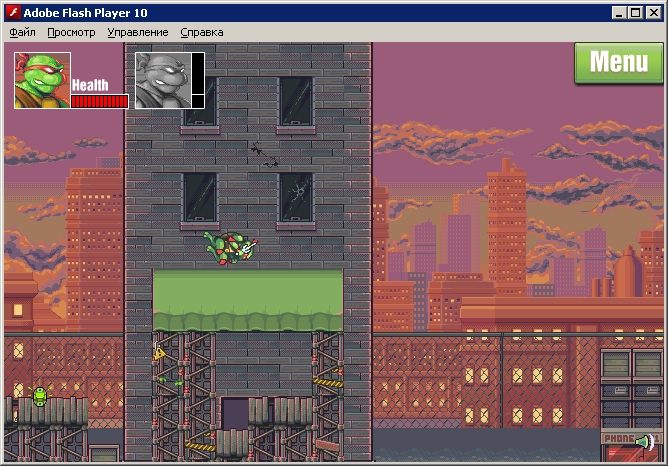
Task: Click the black bar beside the gray portrait
Action: tap(198, 81)
